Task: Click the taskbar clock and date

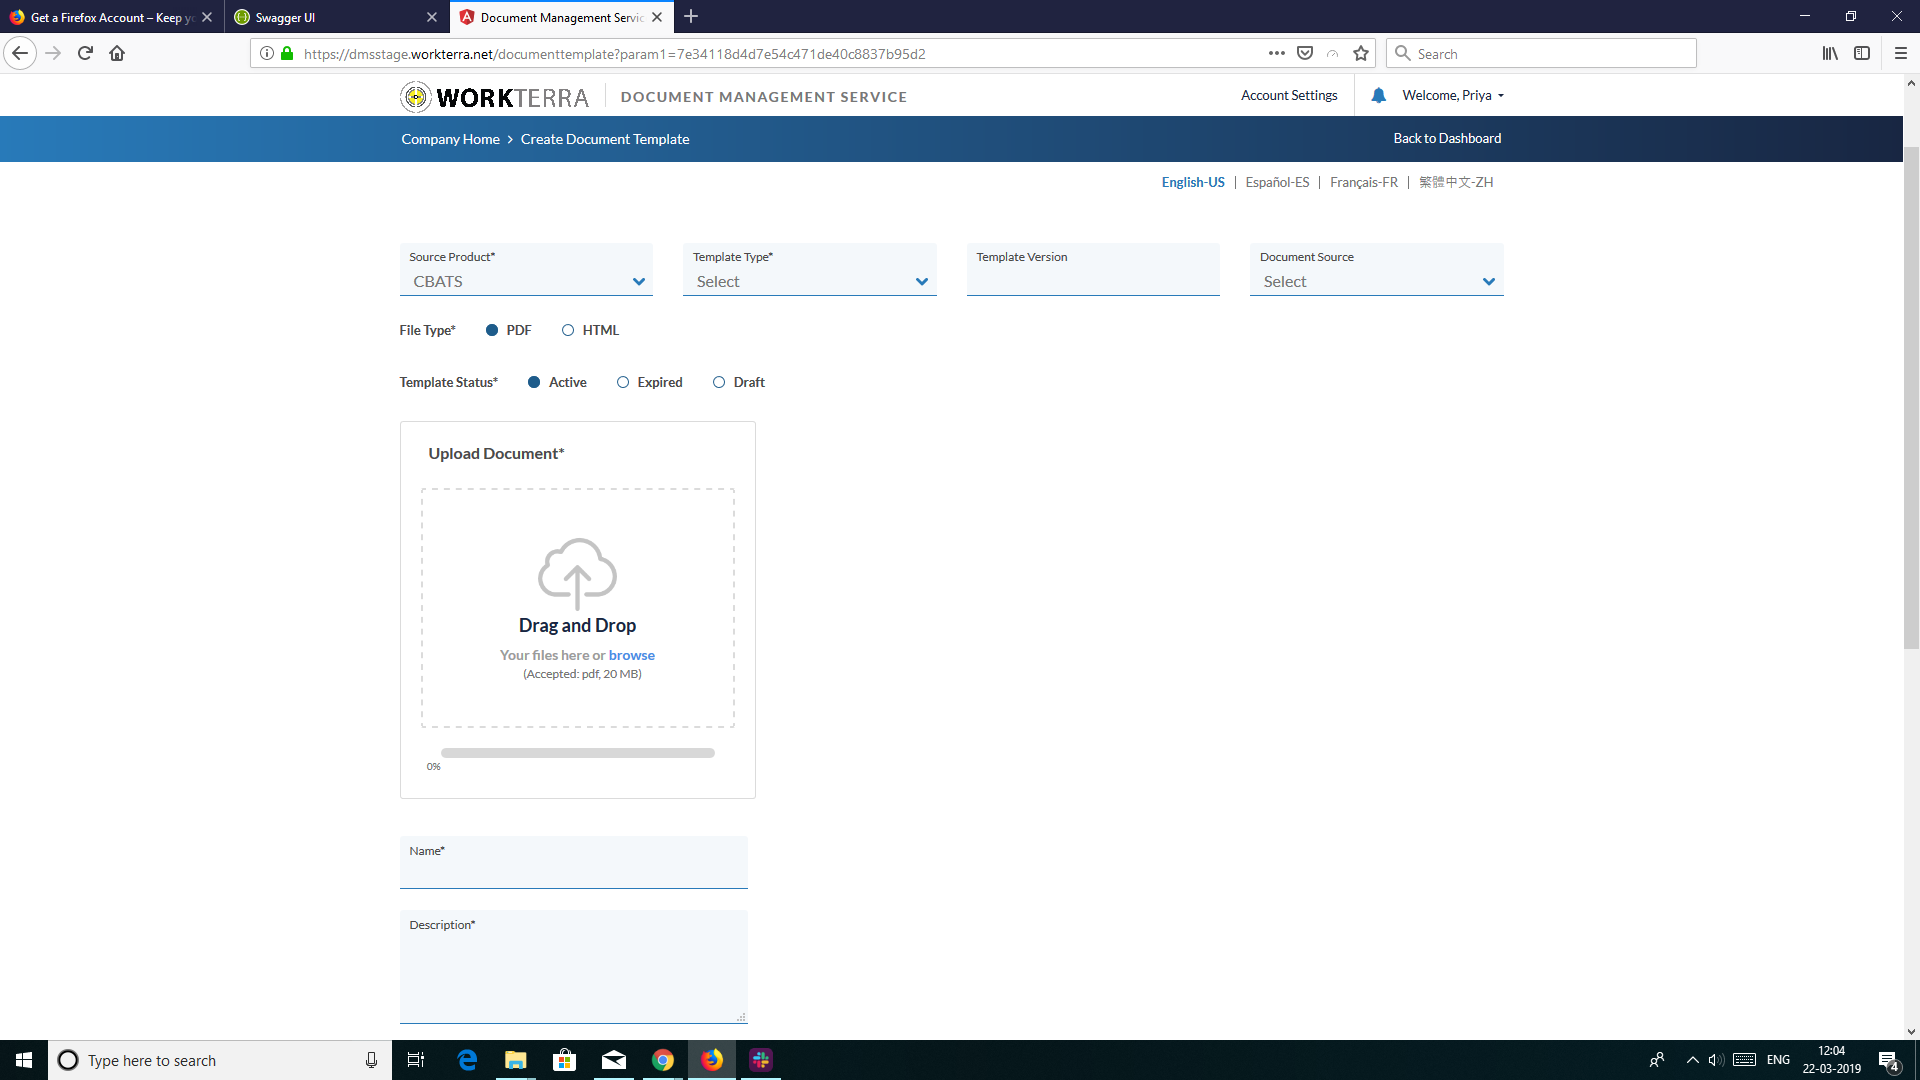Action: 1831,1060
